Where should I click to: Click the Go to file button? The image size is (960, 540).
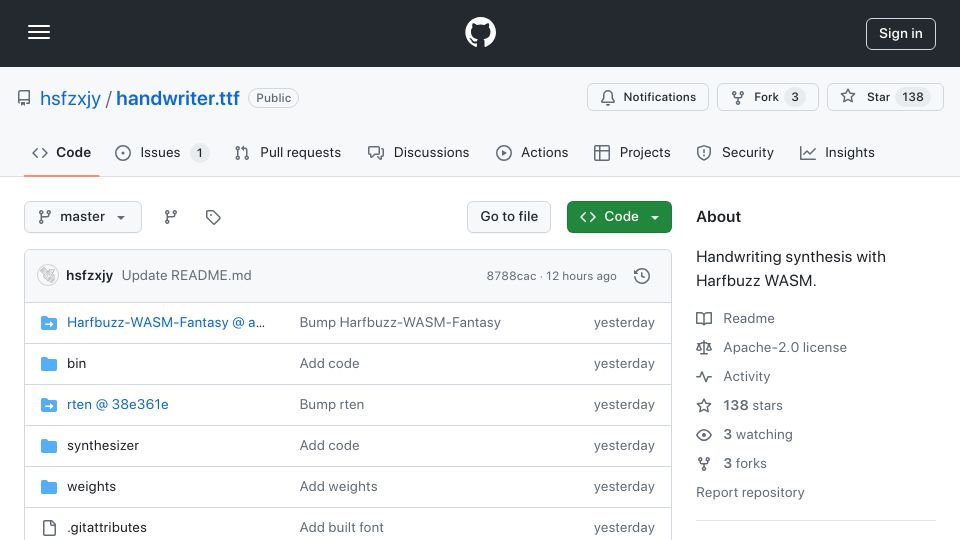pyautogui.click(x=509, y=217)
